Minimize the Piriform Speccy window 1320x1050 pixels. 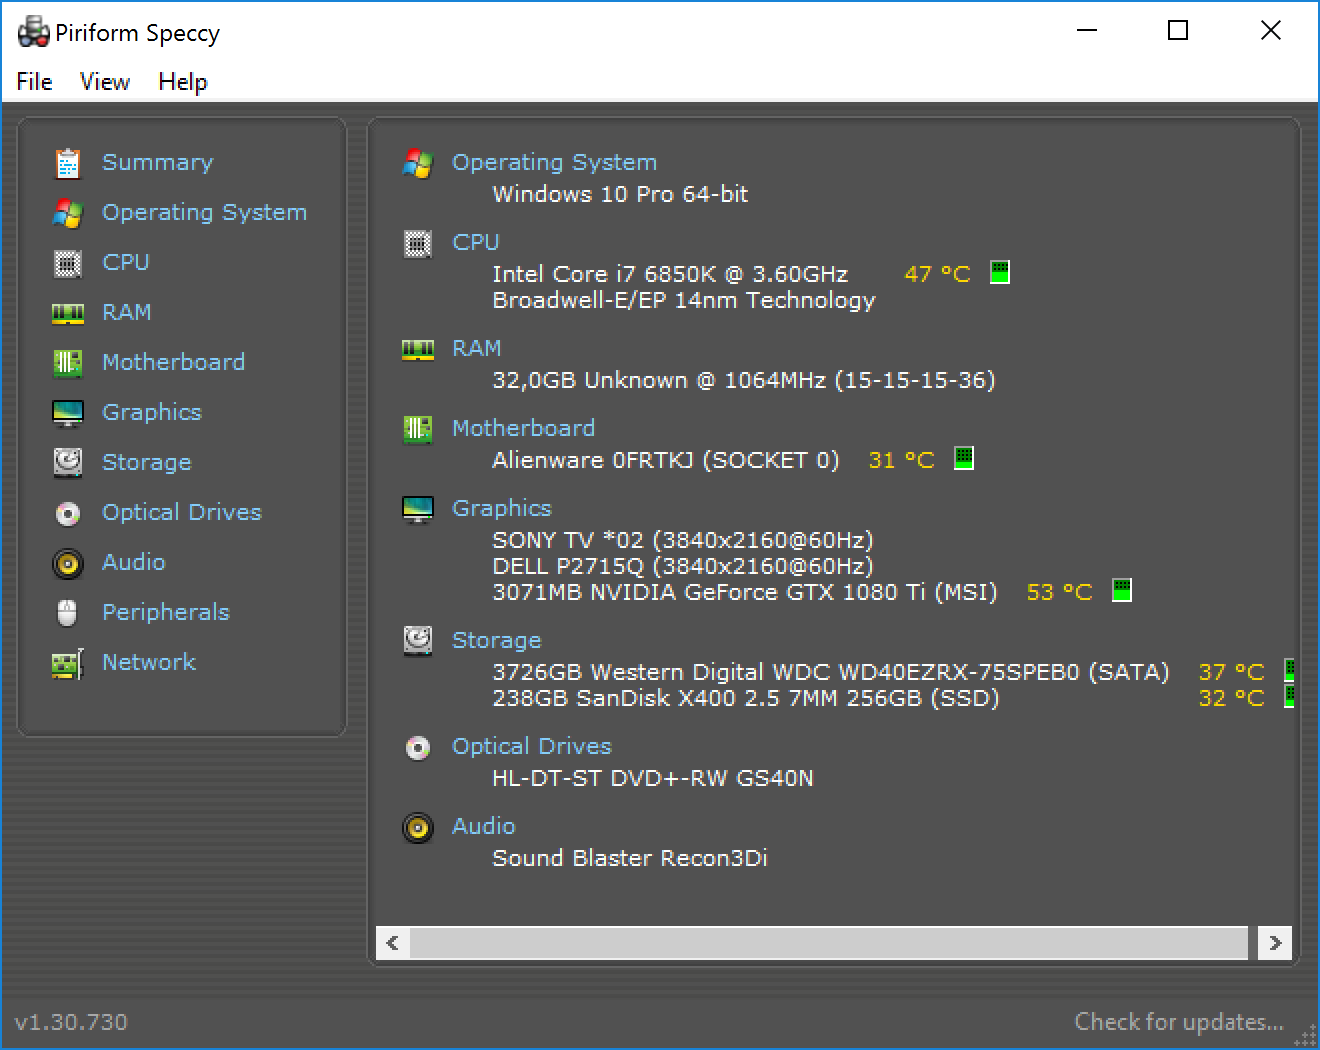[1087, 31]
